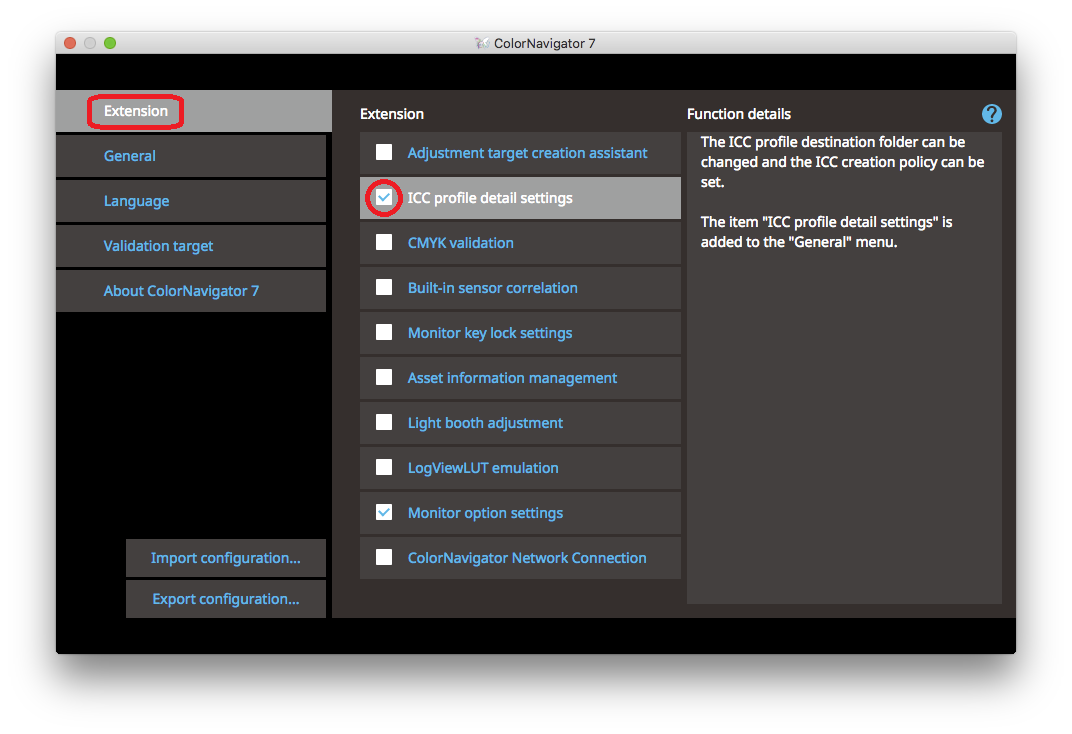Select the ColorNavigator Network Connection label

[527, 558]
